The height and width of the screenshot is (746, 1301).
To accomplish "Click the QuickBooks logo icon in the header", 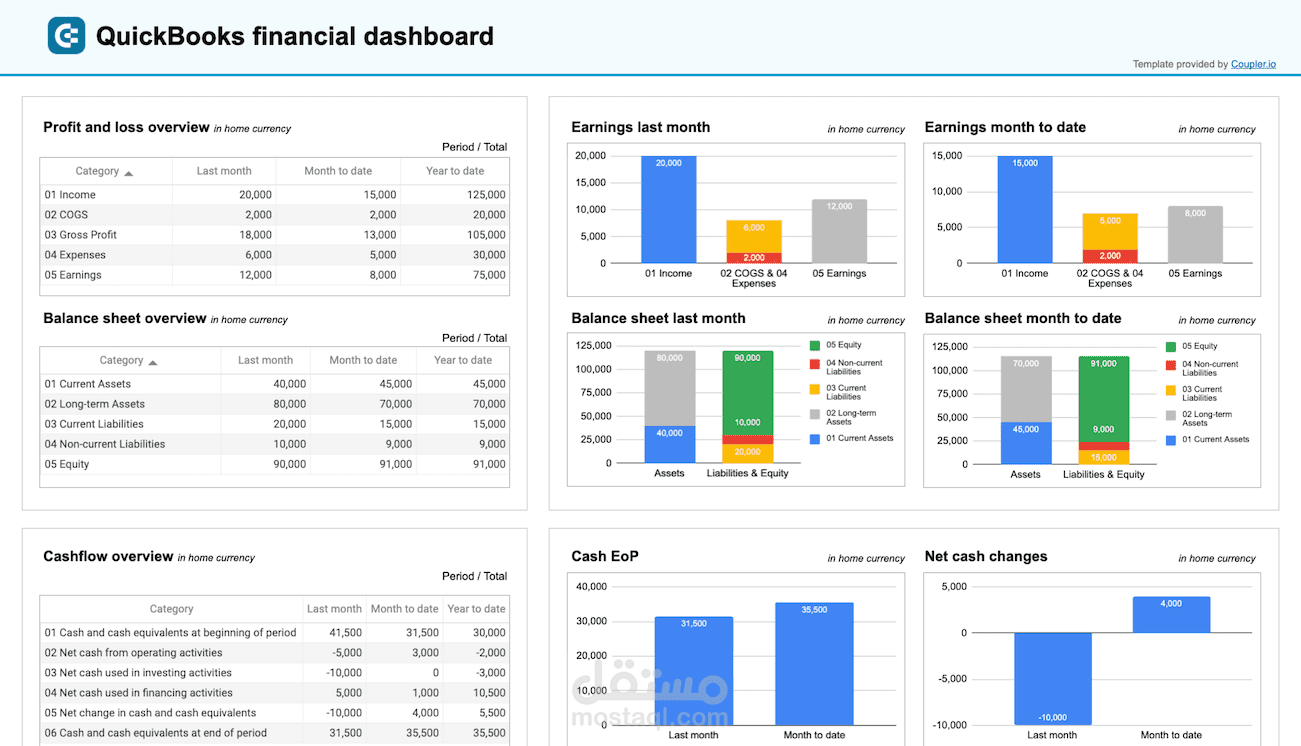I will pyautogui.click(x=65, y=36).
